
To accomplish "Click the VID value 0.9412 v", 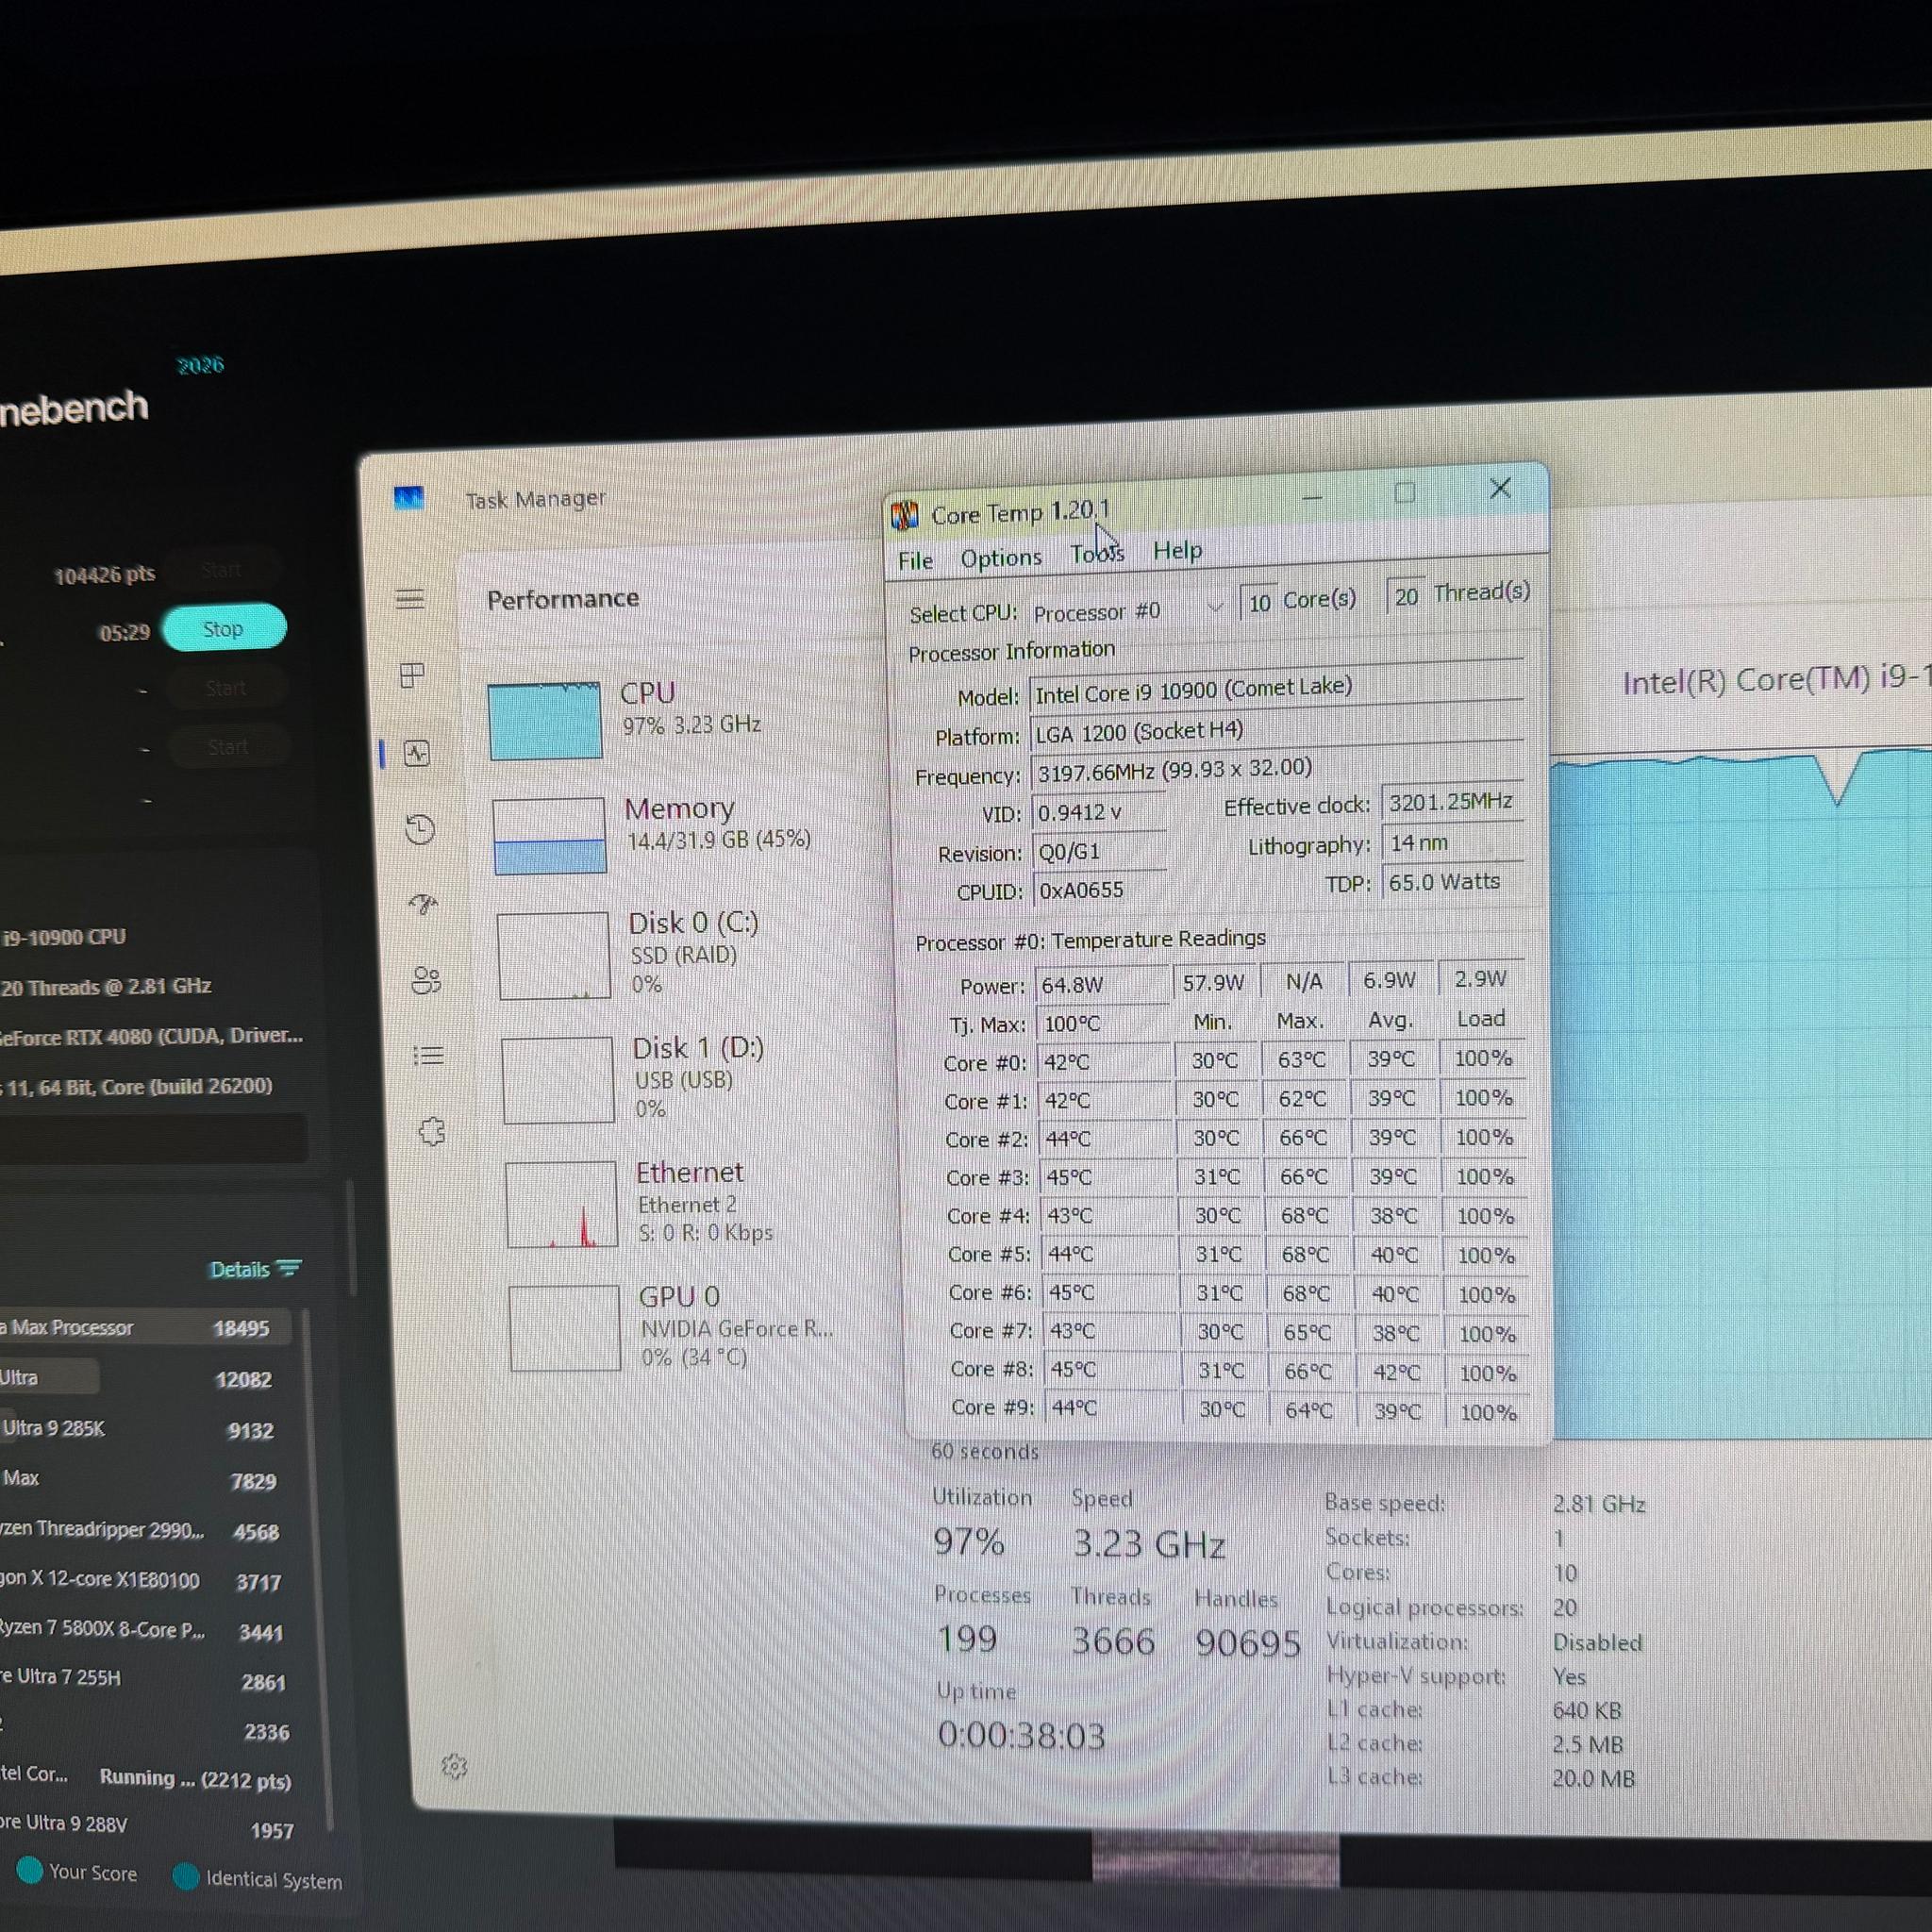I will tap(1098, 812).
